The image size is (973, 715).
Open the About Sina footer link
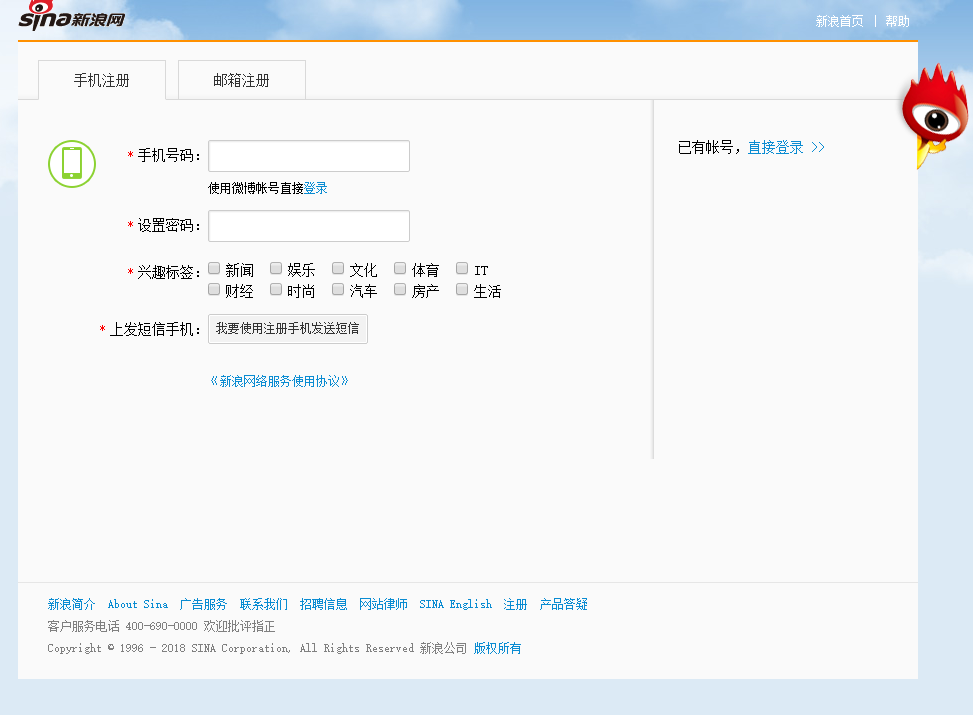138,604
